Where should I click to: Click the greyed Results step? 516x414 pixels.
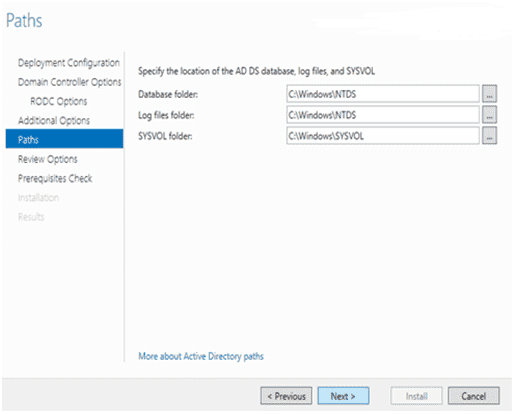point(31,217)
